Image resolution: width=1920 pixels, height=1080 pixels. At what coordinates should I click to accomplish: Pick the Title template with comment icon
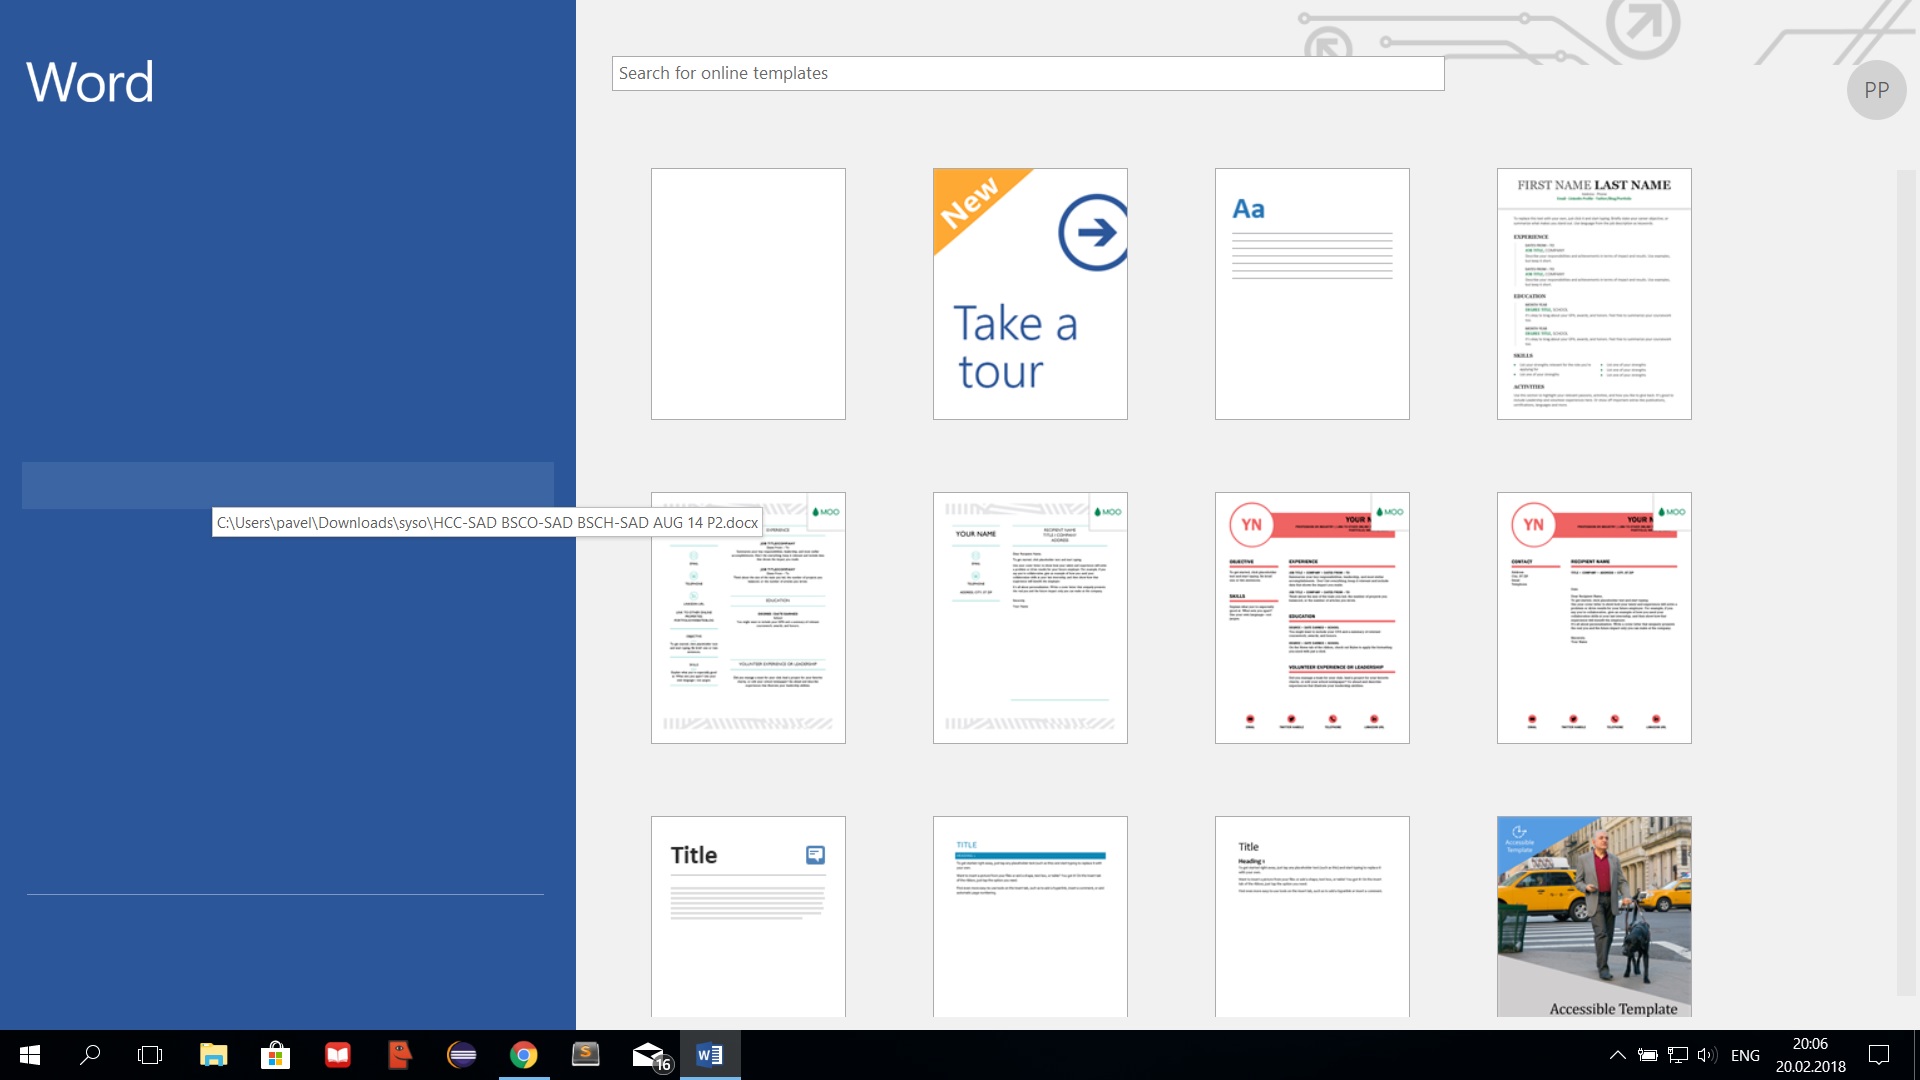(x=748, y=917)
